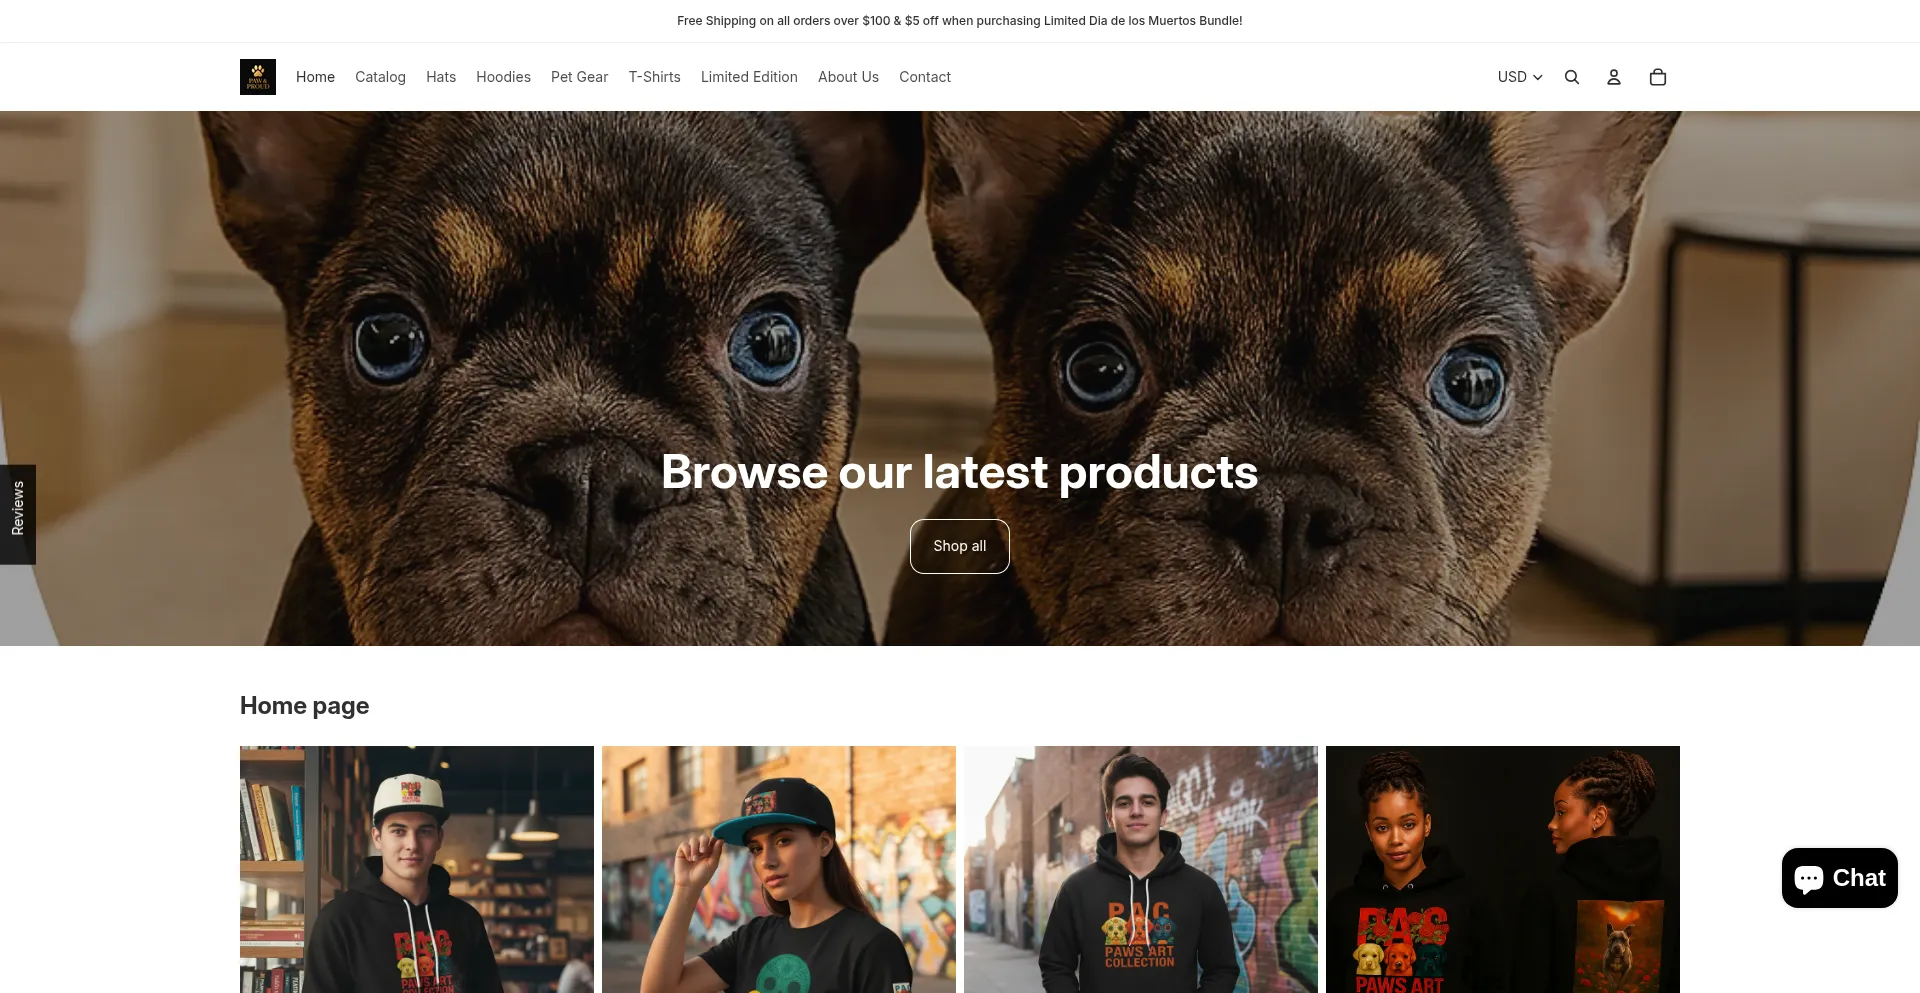Open the Pet Gear category
This screenshot has height=993, width=1920.
tap(579, 77)
